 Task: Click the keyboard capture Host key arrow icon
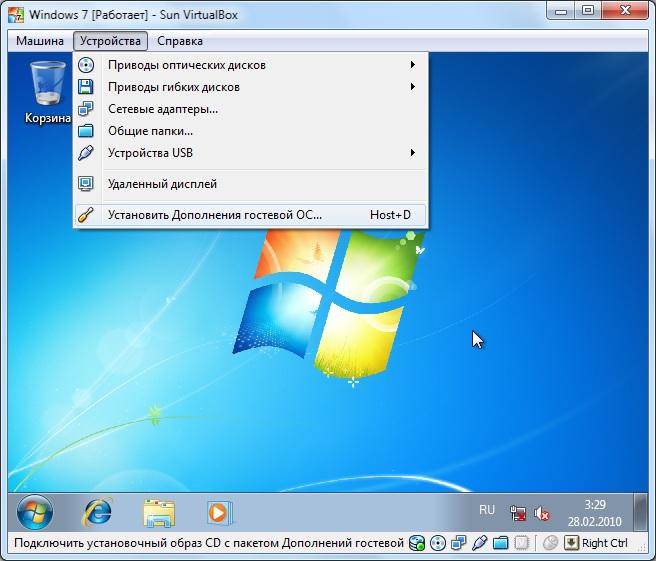pos(571,543)
